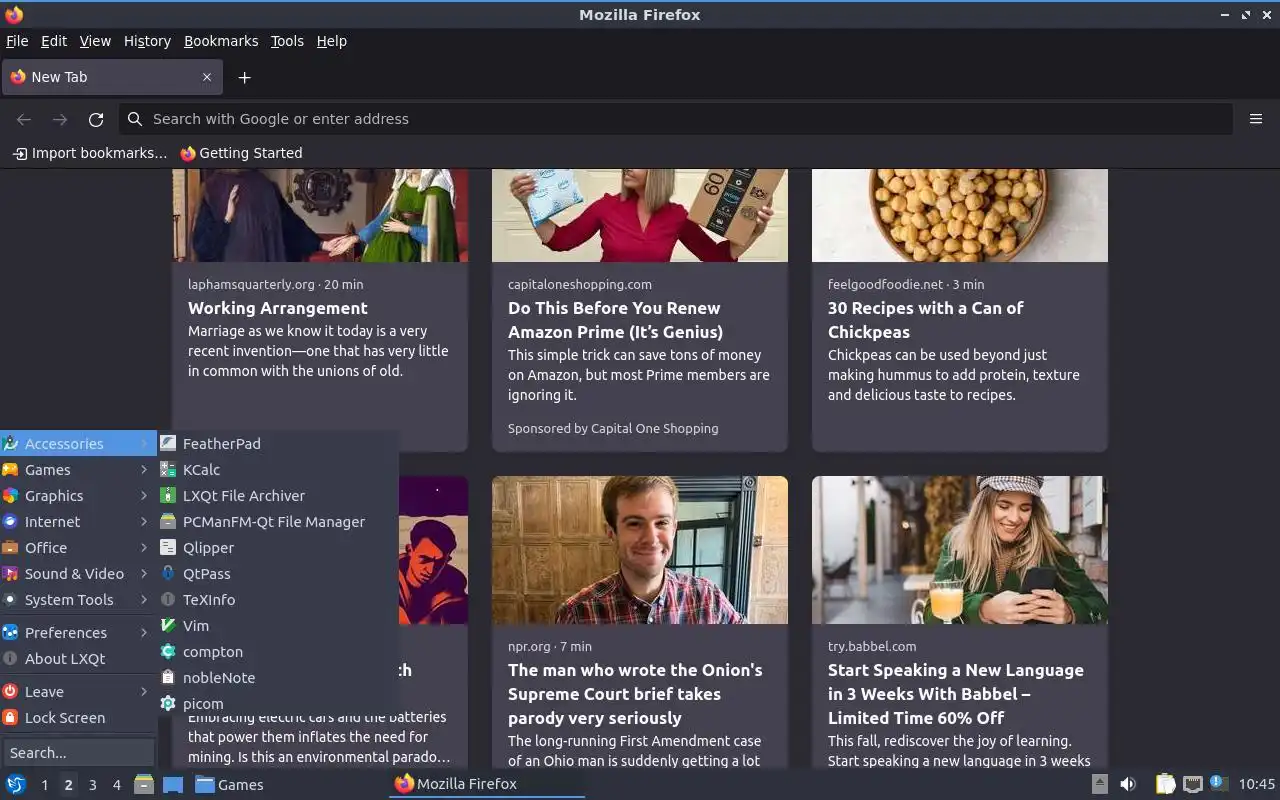Screen dimensions: 1280x800
Task: Expand the Graphics menu category
Action: pos(77,495)
